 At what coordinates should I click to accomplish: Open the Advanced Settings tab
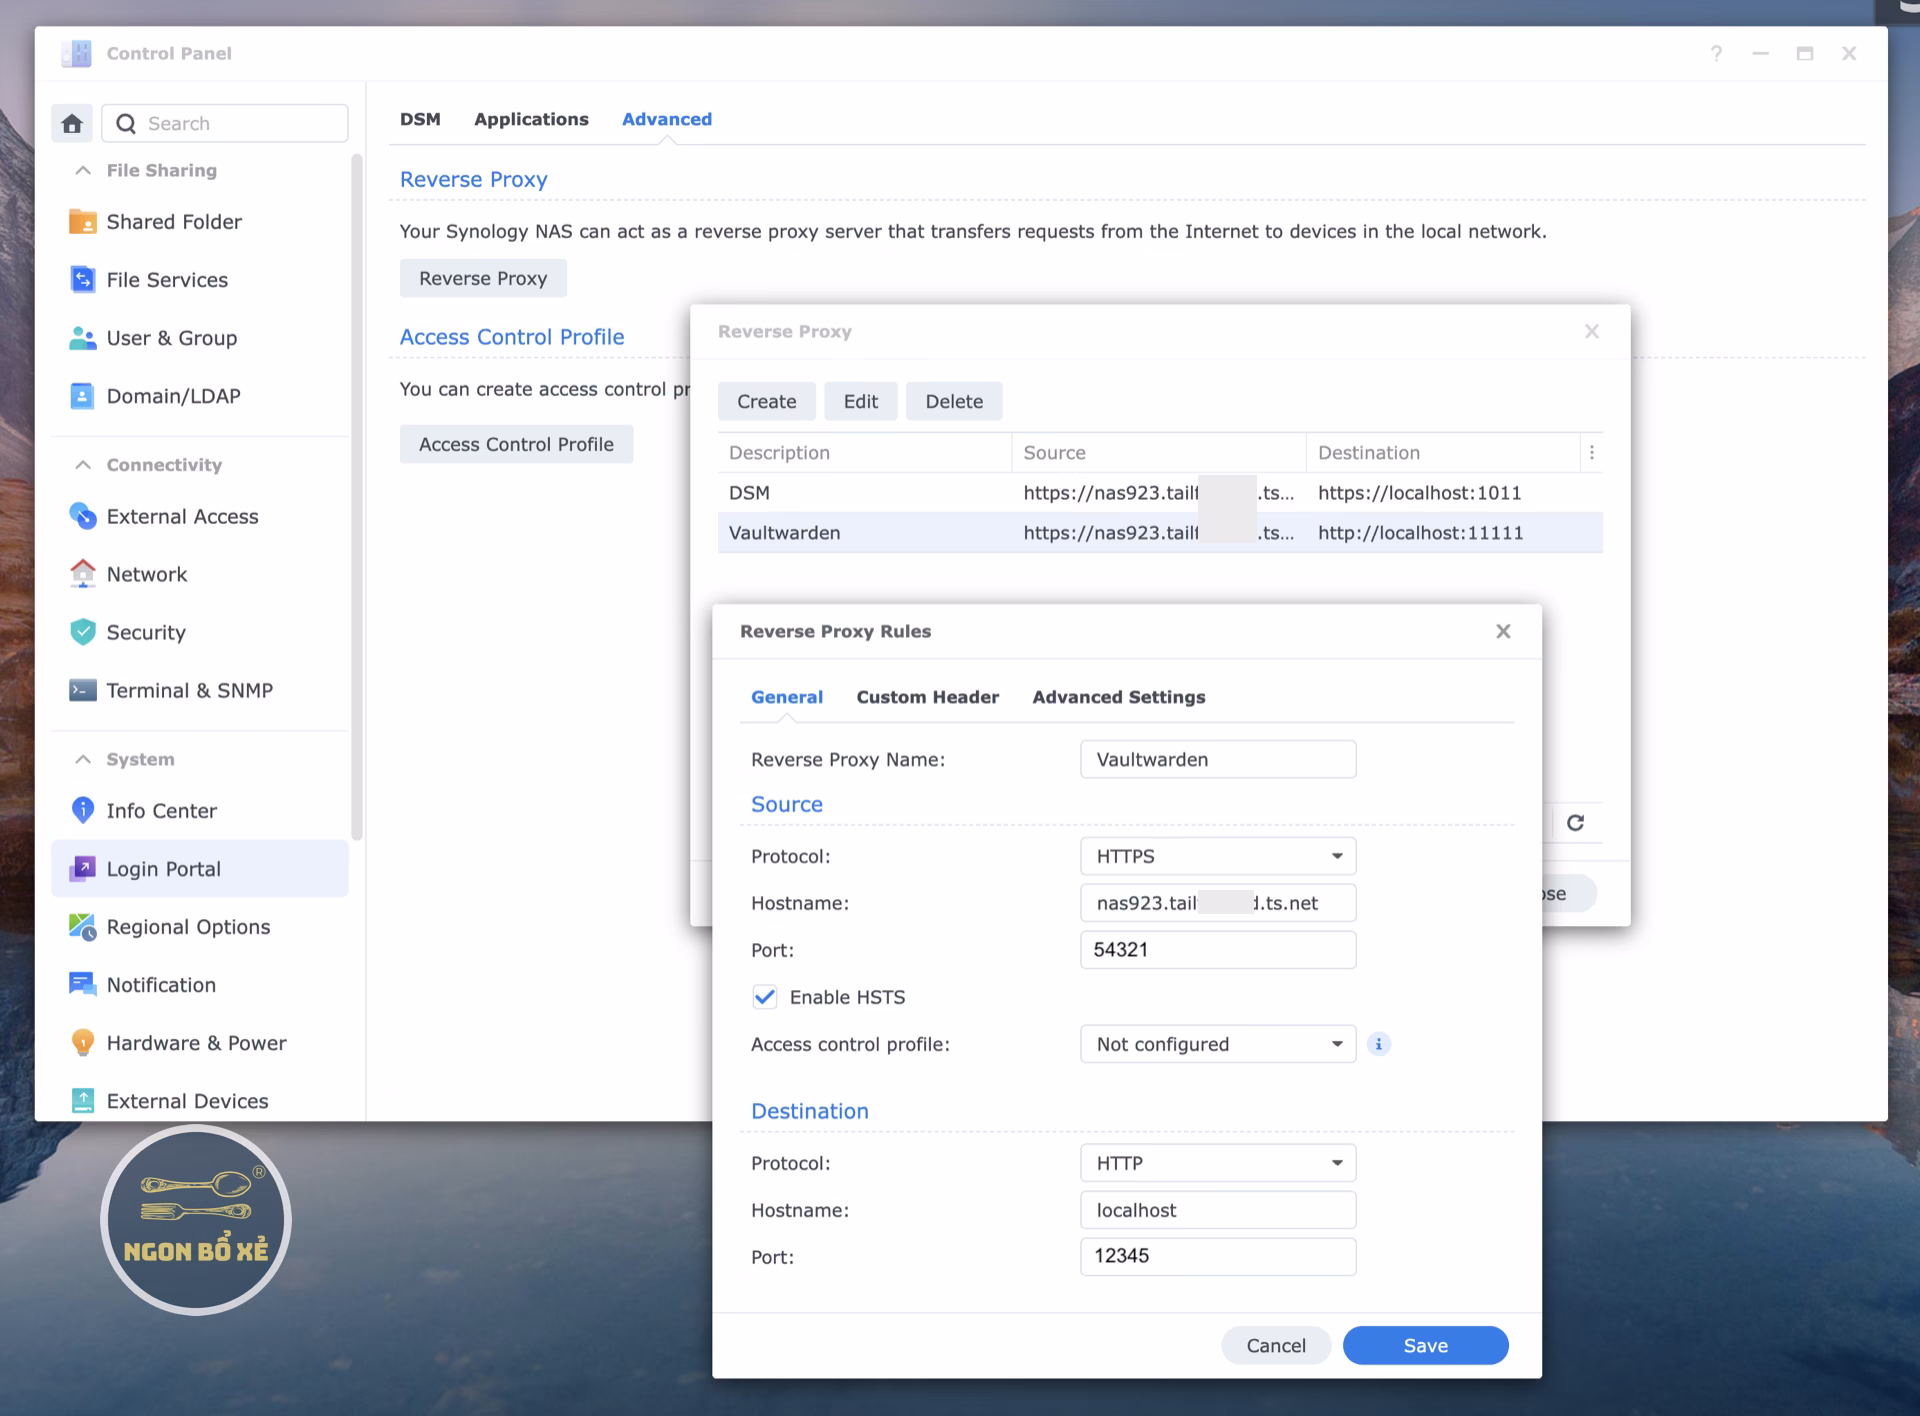(1118, 697)
